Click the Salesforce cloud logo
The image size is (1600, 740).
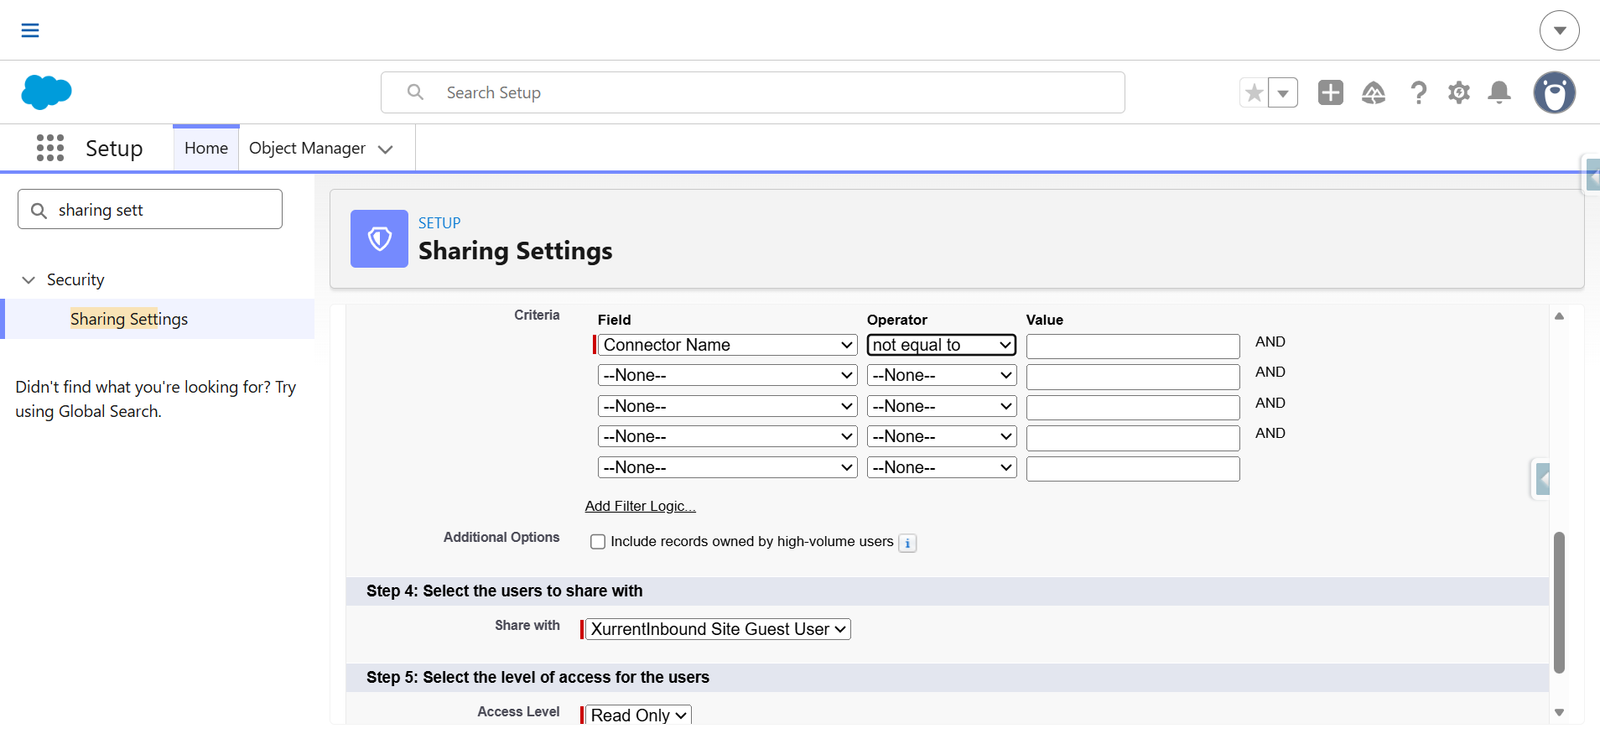click(46, 92)
